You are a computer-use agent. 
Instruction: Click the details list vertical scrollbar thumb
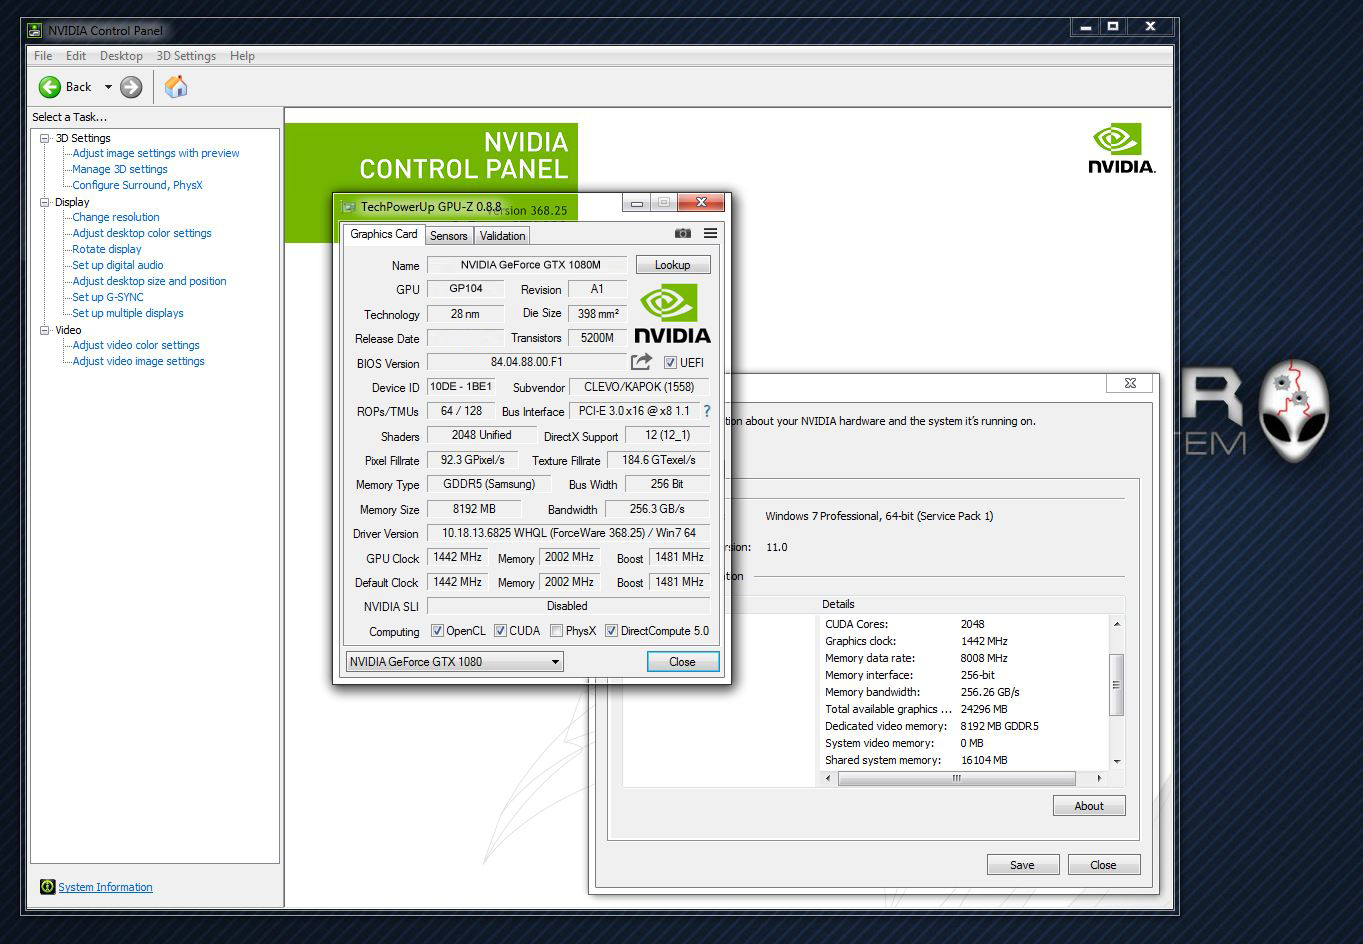[x=1116, y=685]
